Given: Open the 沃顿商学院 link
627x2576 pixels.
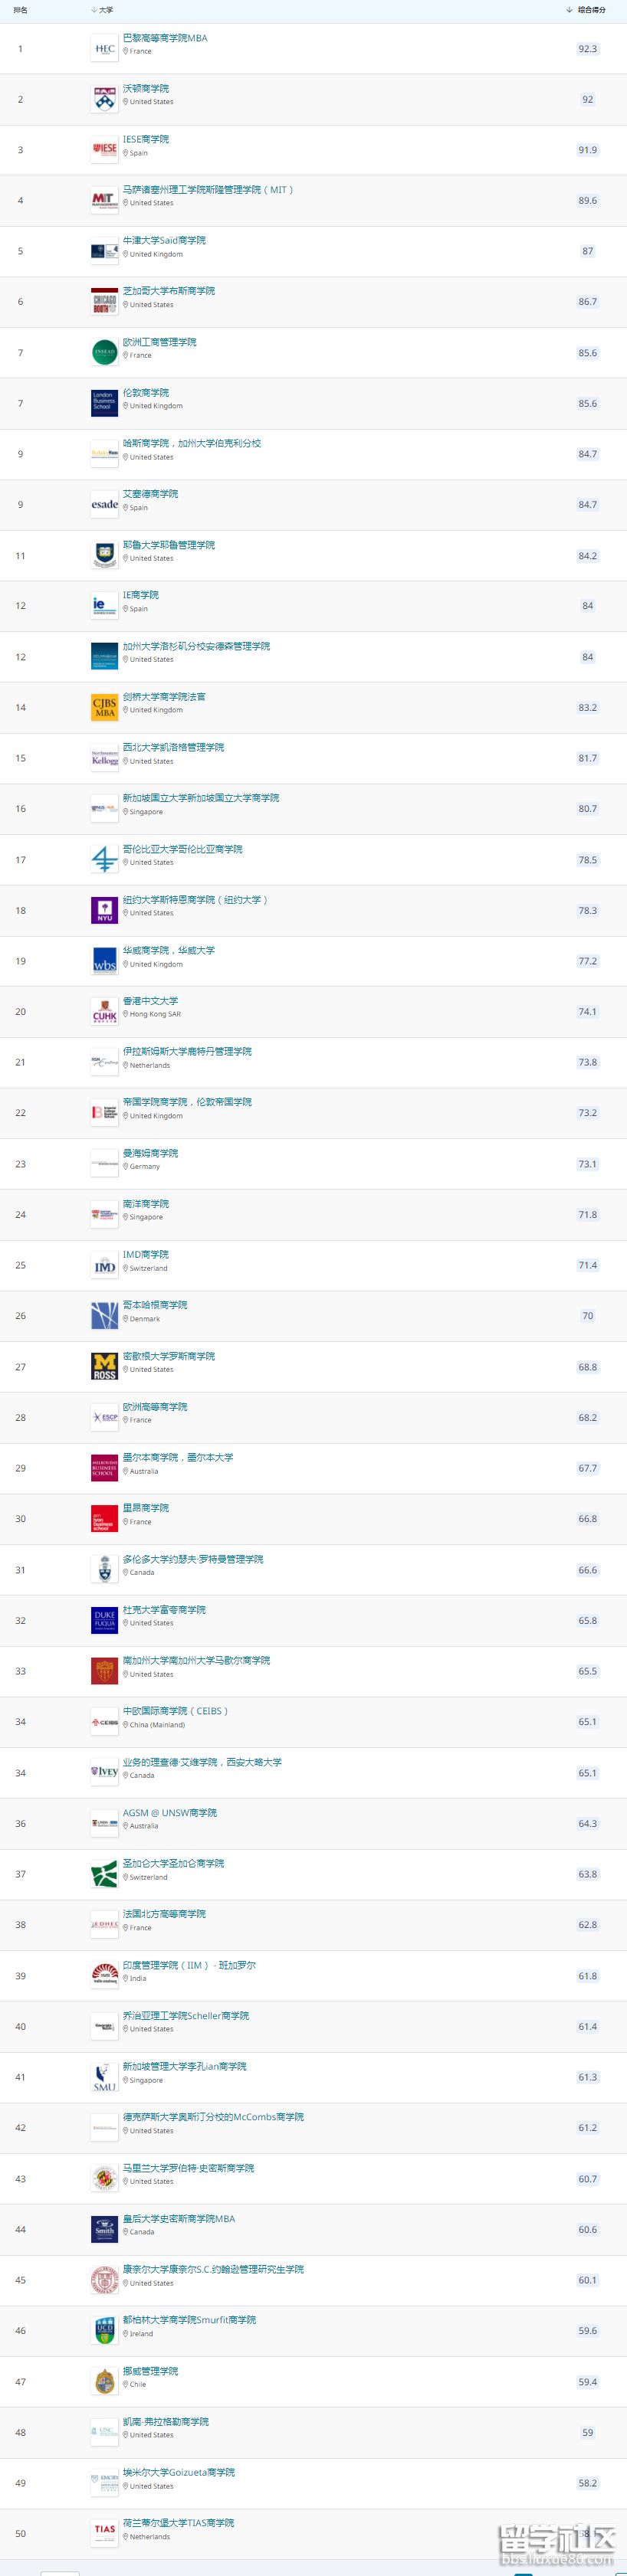Looking at the screenshot, I should [146, 89].
